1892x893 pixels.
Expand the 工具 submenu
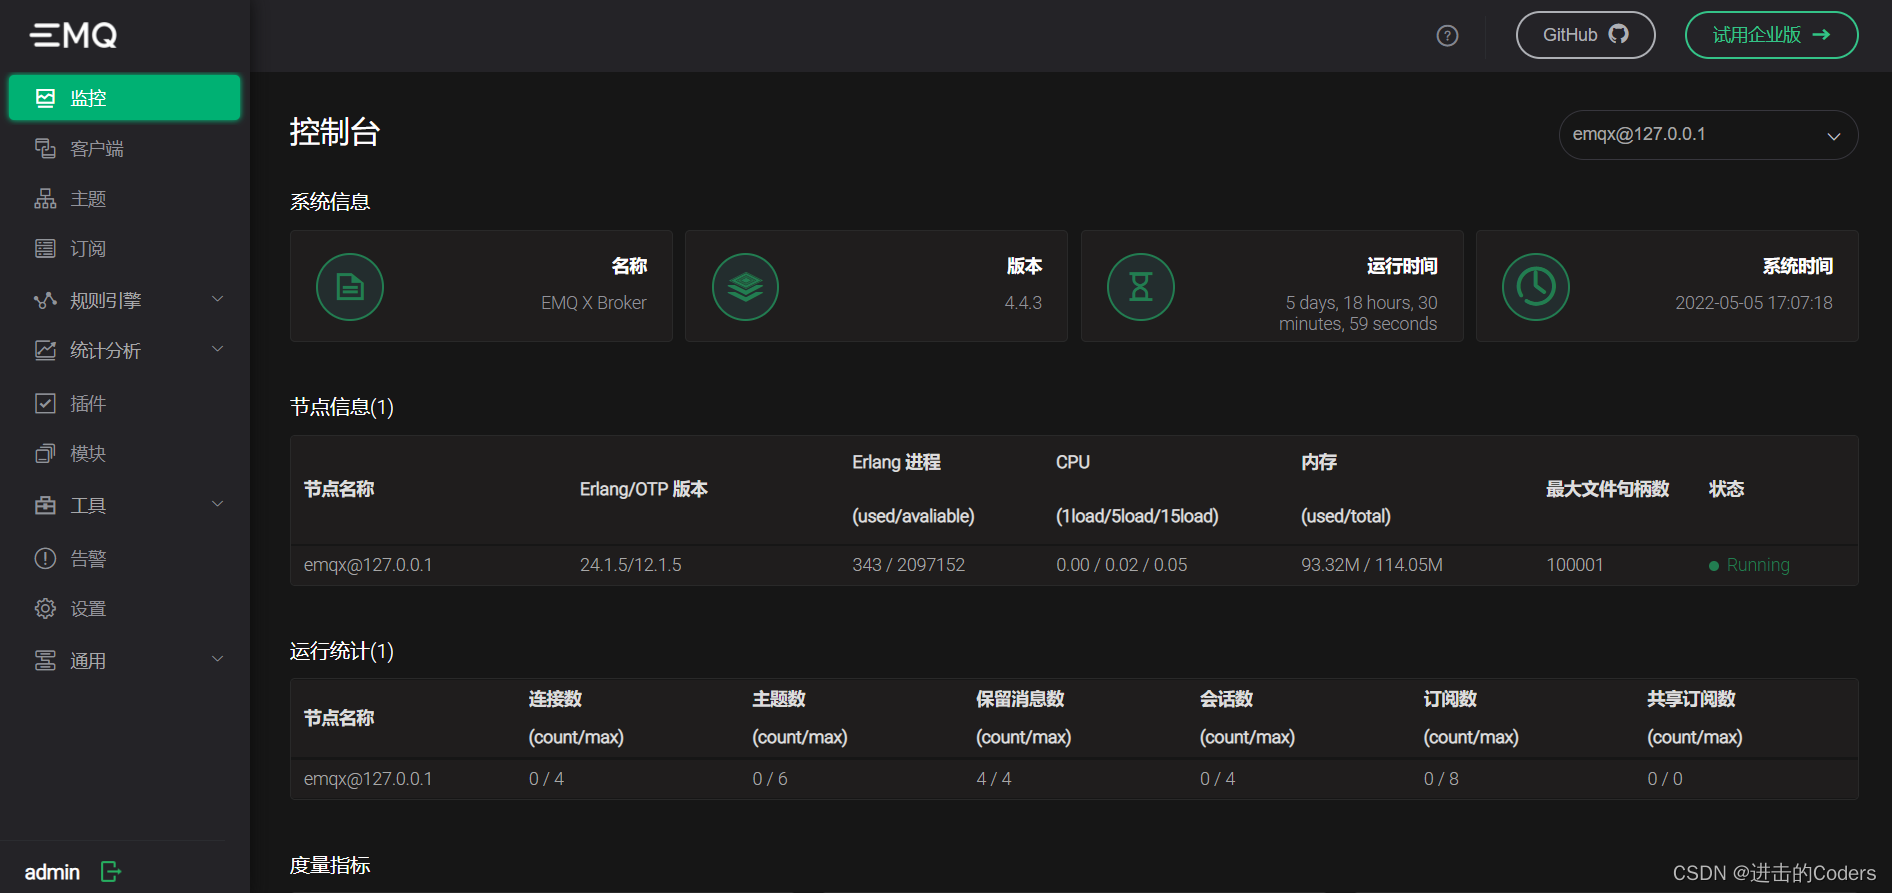click(124, 506)
